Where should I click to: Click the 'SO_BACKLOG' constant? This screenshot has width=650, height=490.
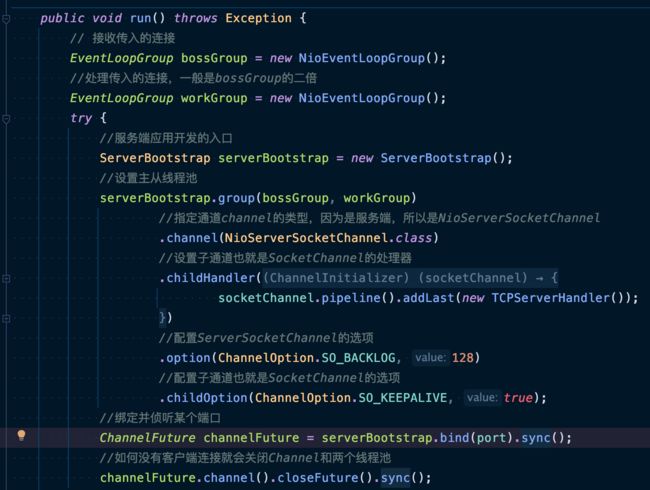358,358
